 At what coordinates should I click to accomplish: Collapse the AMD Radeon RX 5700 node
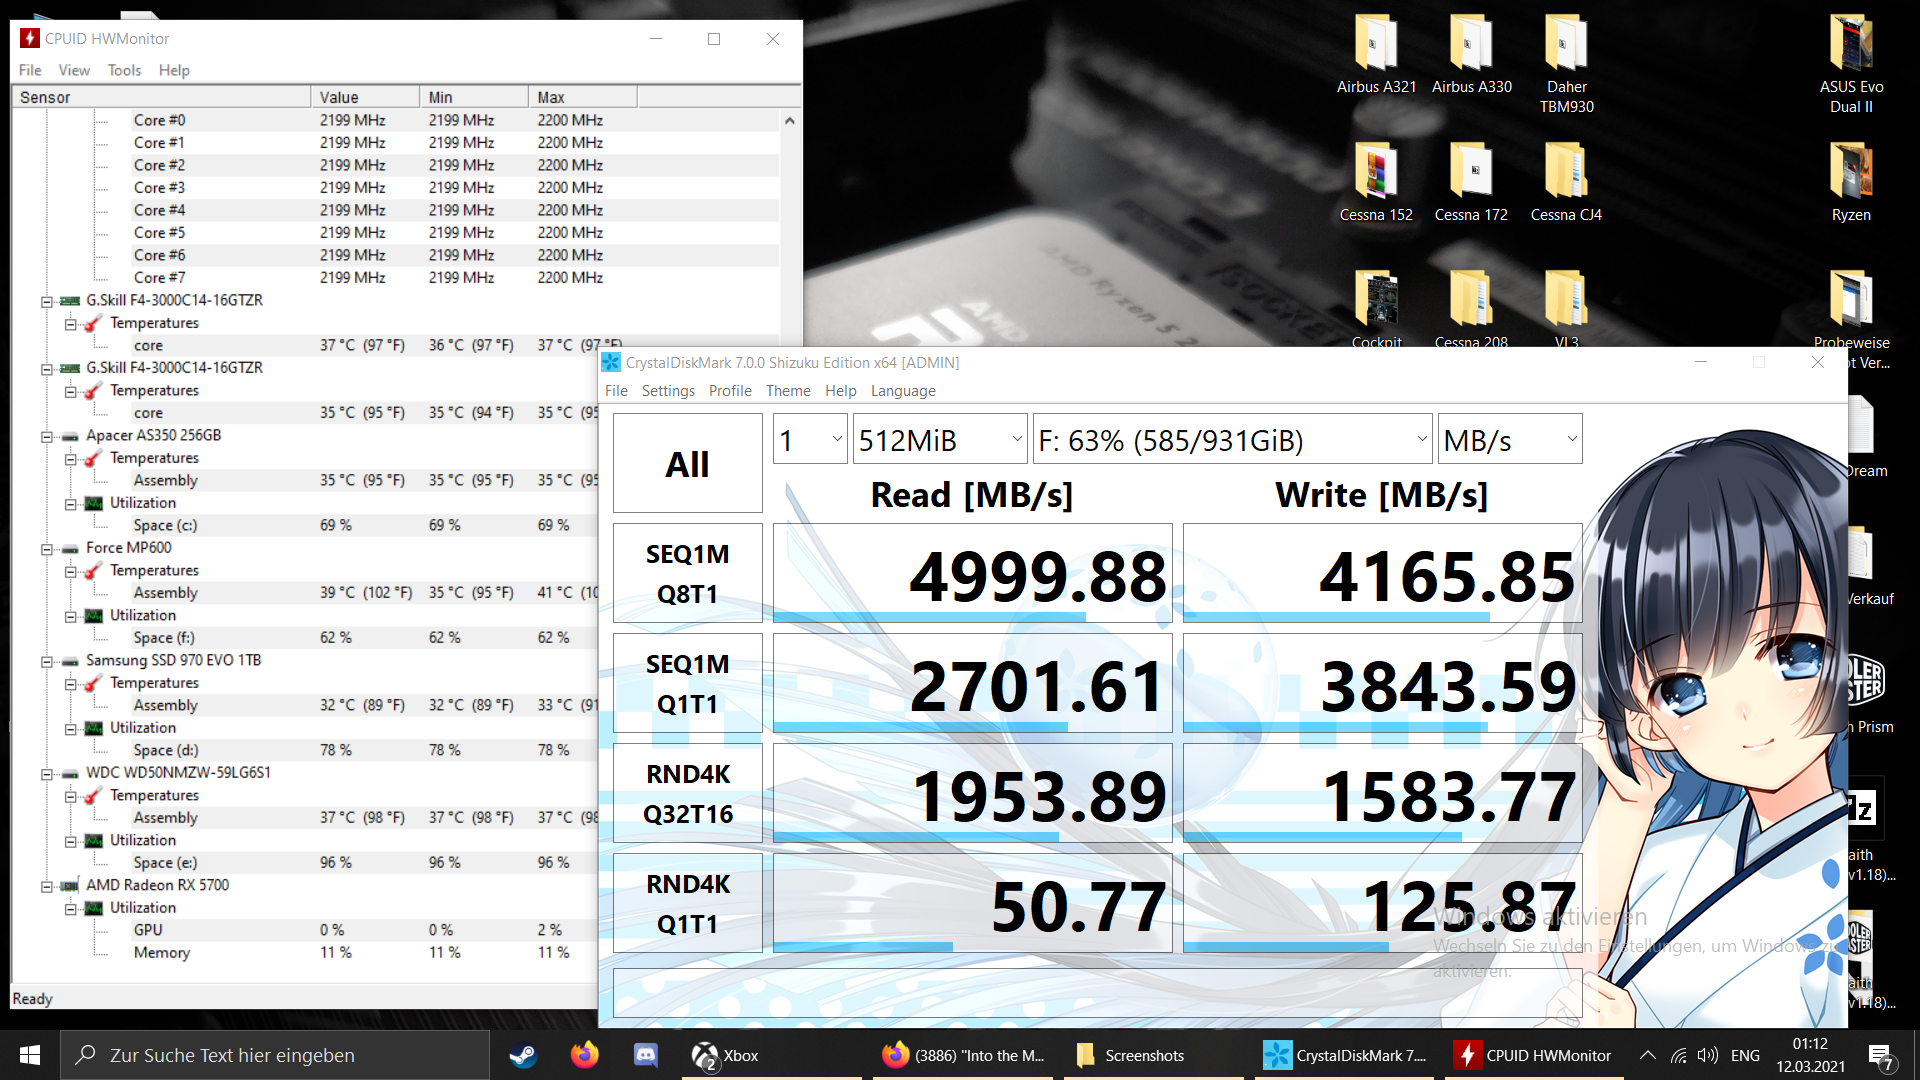point(47,886)
